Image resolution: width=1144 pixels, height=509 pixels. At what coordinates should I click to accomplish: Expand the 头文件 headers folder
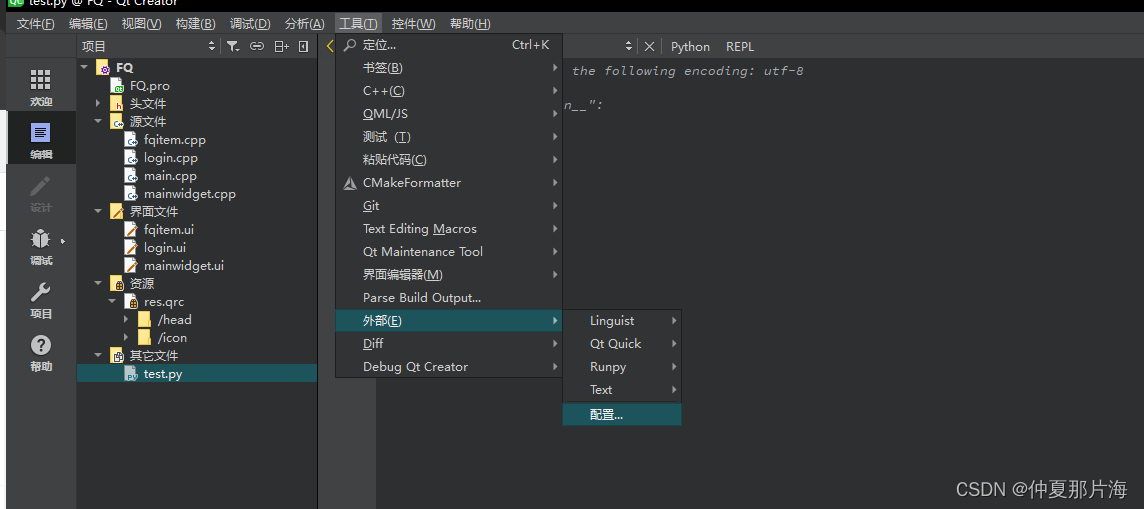(x=98, y=104)
